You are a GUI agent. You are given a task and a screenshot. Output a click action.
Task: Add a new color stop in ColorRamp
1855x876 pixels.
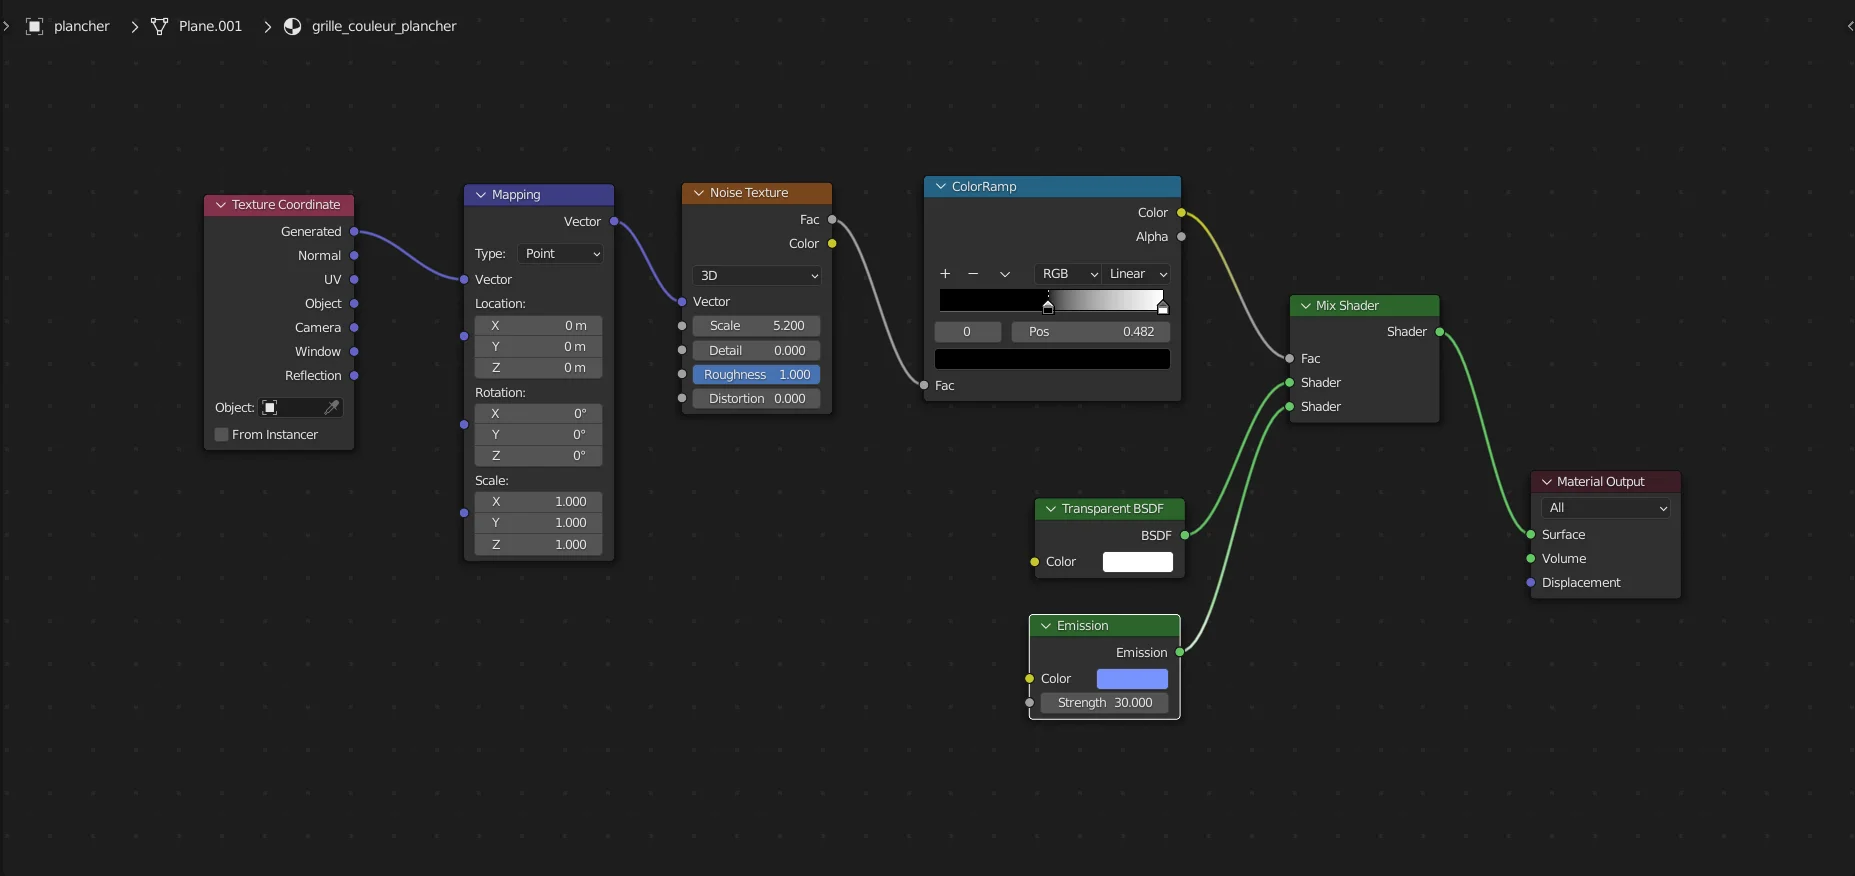coord(945,274)
